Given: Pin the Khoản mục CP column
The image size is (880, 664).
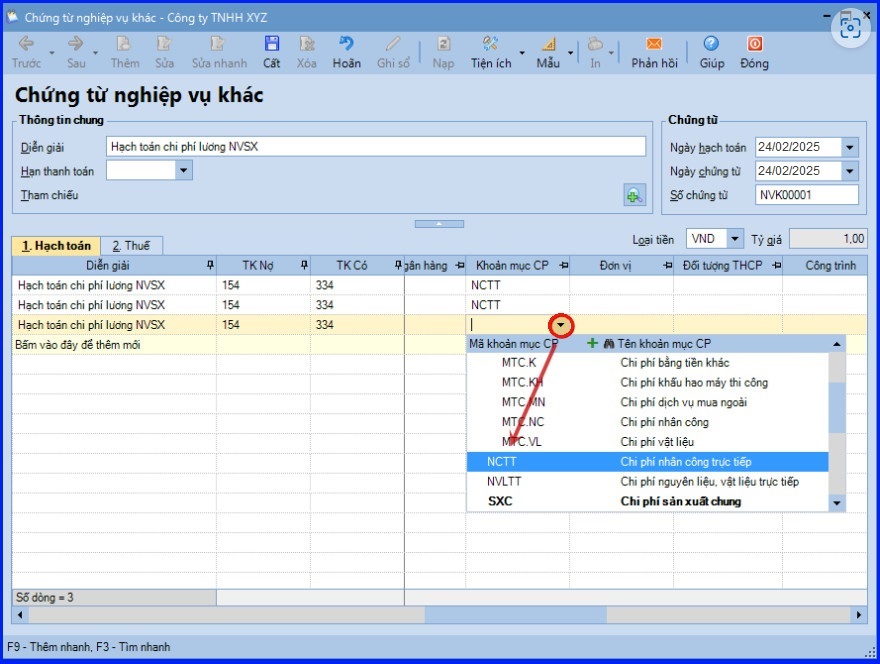Looking at the screenshot, I should click(562, 265).
